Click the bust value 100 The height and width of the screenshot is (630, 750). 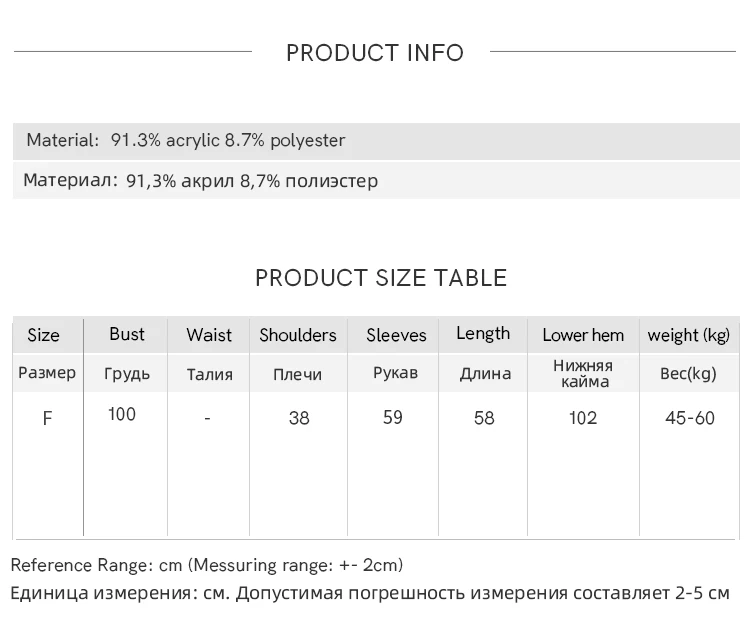pyautogui.click(x=122, y=414)
